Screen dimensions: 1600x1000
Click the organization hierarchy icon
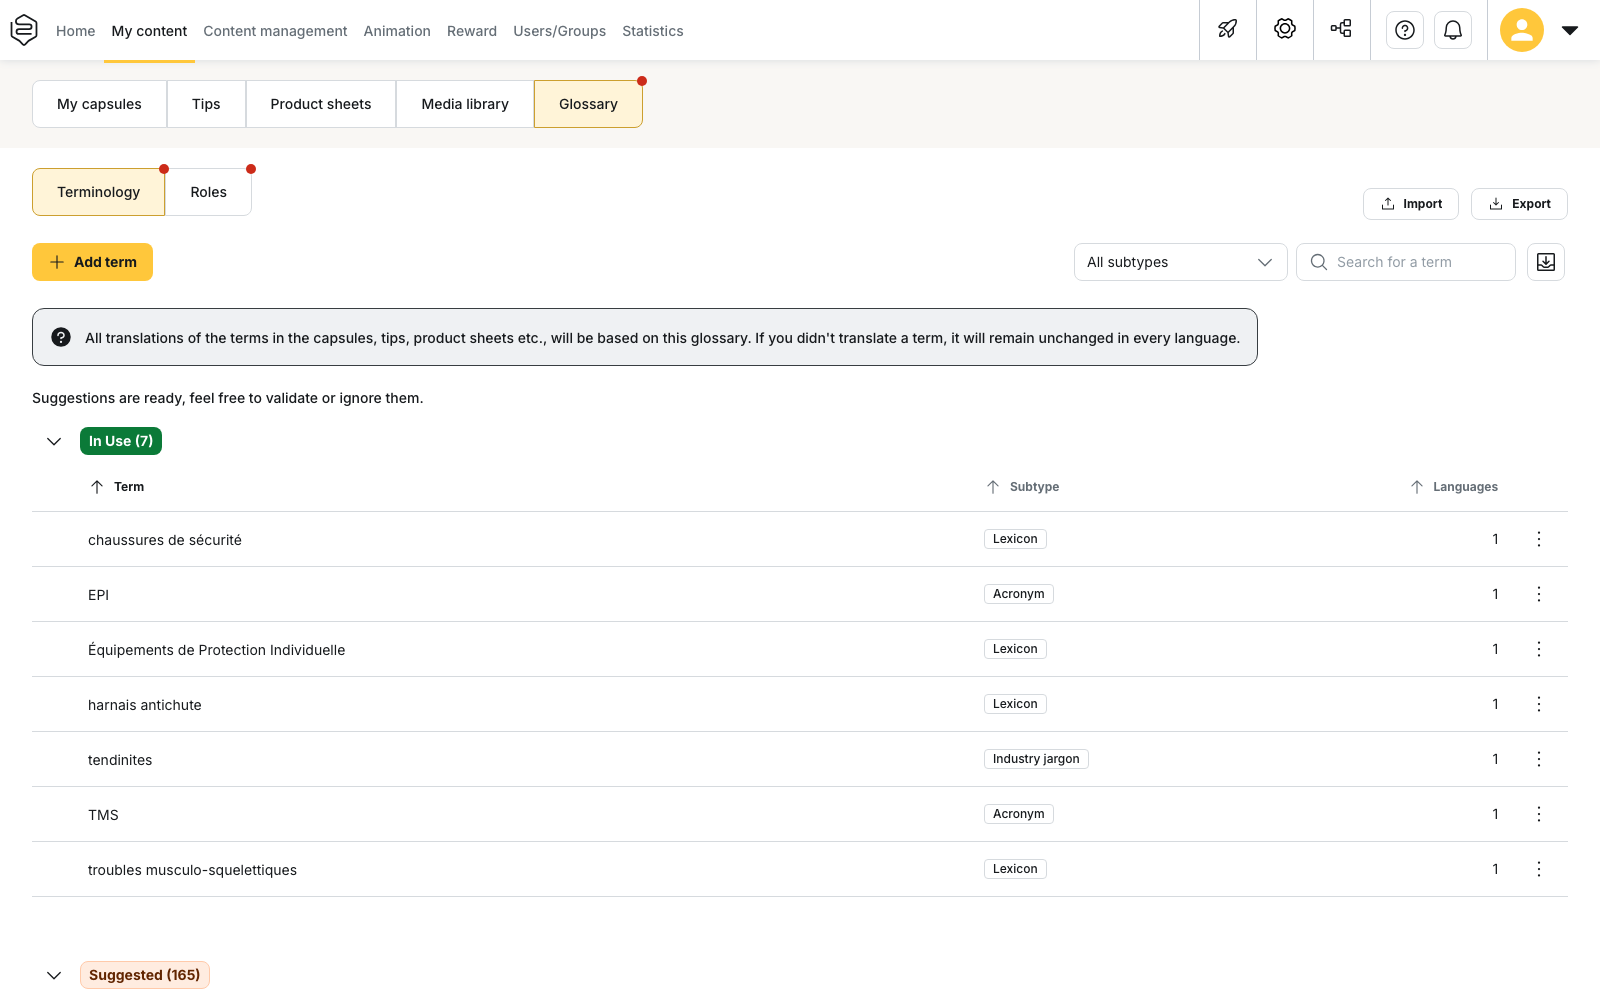point(1342,30)
